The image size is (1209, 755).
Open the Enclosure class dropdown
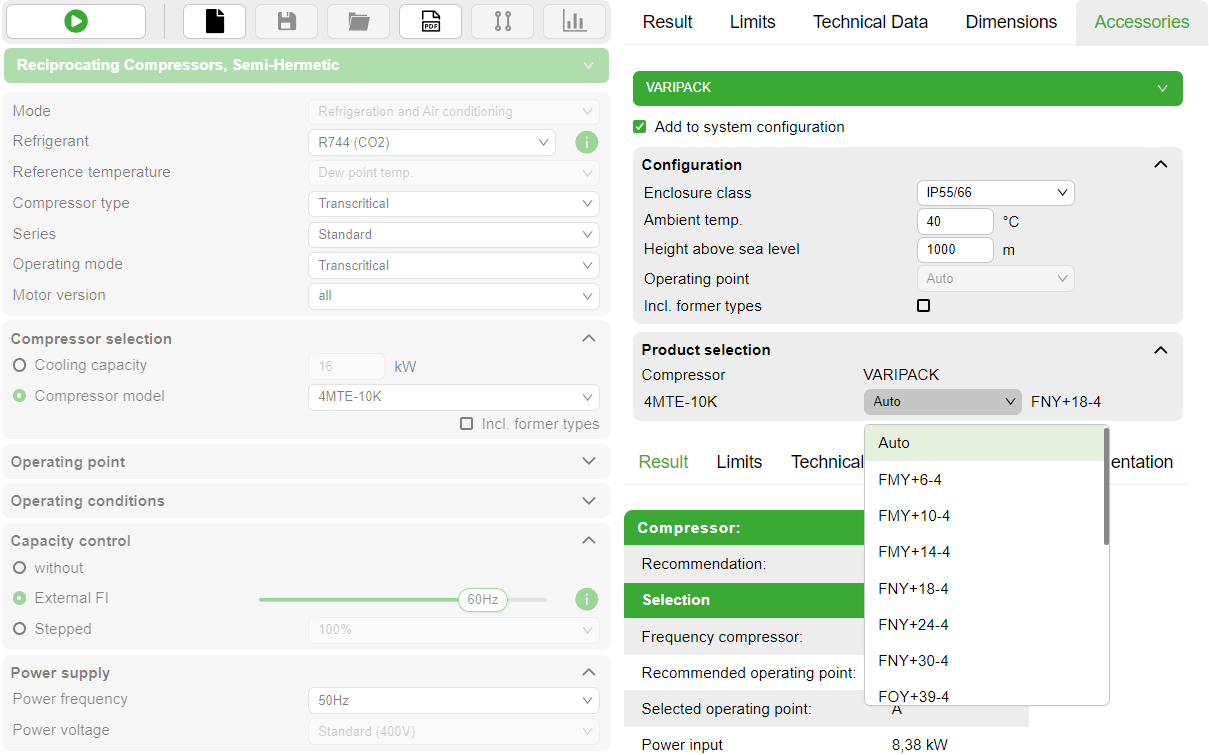(995, 192)
